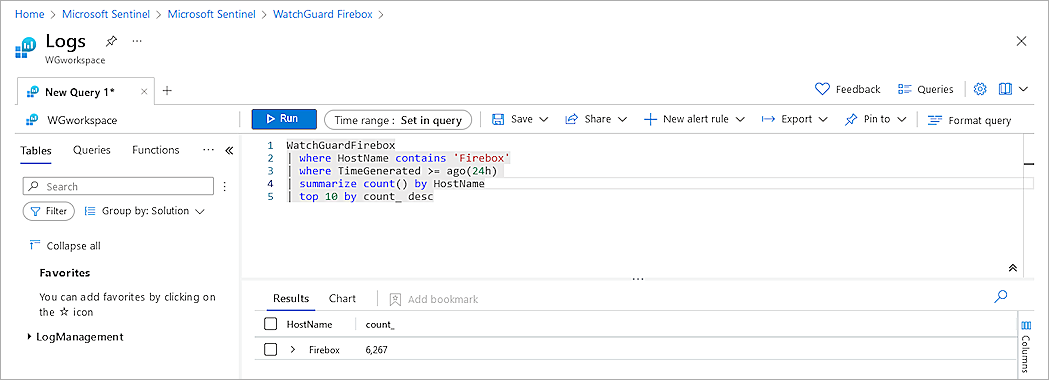Add a new query tab
Screen dimensions: 1049x380
tap(167, 91)
